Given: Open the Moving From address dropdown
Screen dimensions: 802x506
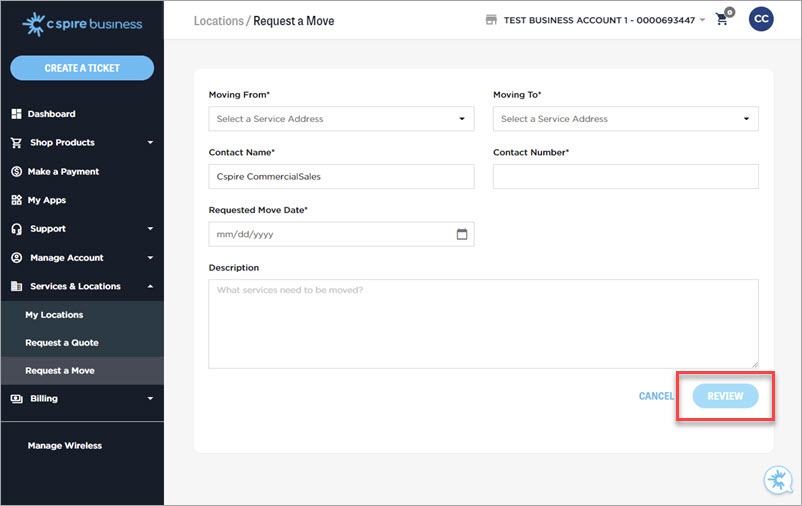Looking at the screenshot, I should (x=341, y=119).
